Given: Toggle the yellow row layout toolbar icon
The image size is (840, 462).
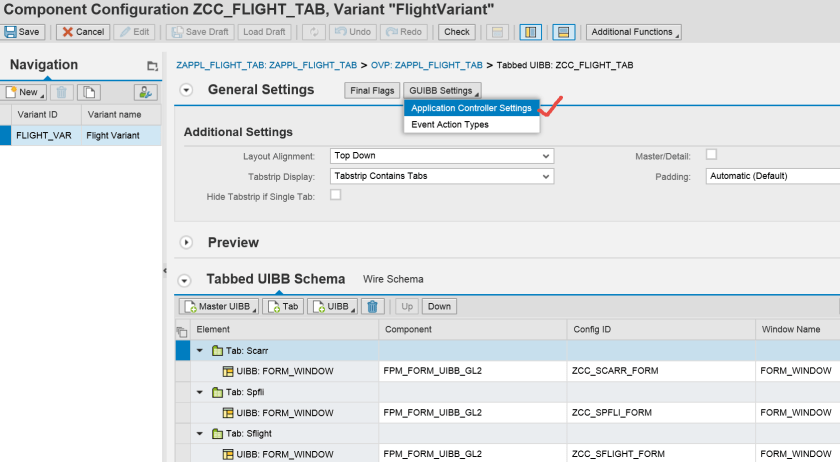Looking at the screenshot, I should click(x=563, y=32).
